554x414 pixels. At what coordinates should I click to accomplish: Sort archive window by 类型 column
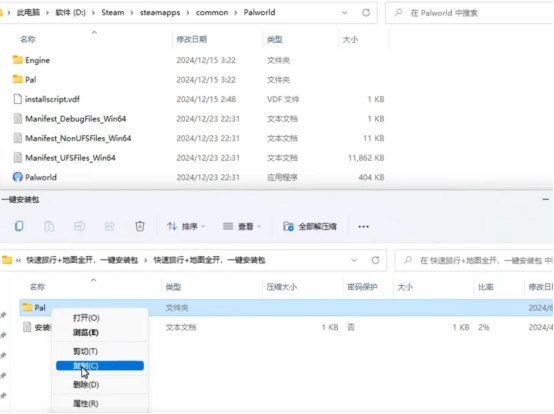click(173, 287)
